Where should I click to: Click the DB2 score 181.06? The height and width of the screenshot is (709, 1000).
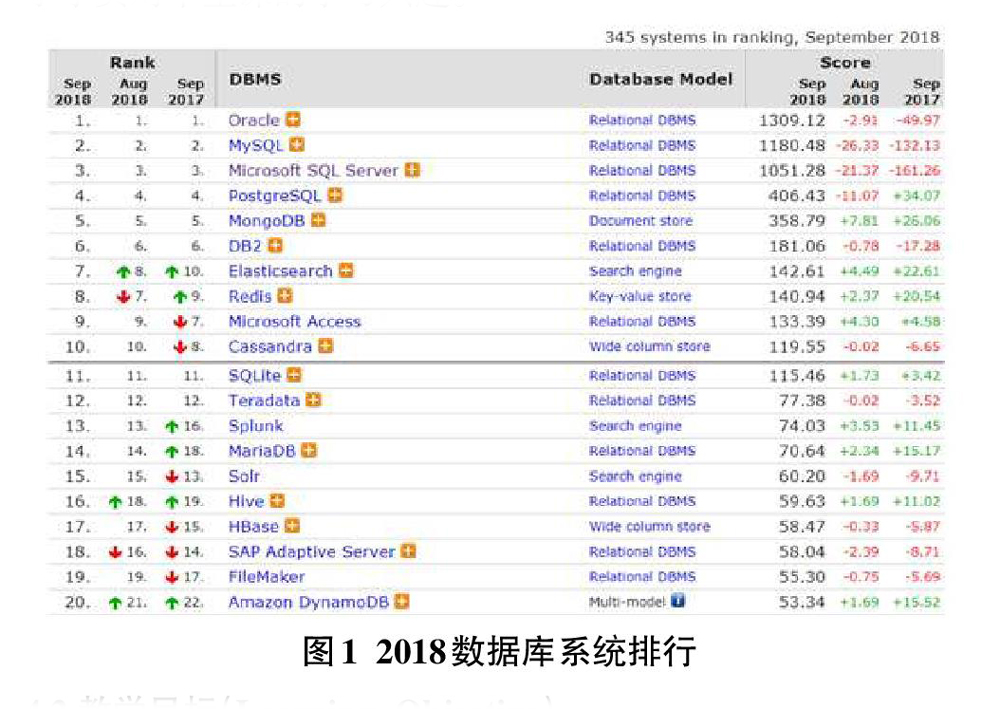(x=797, y=246)
